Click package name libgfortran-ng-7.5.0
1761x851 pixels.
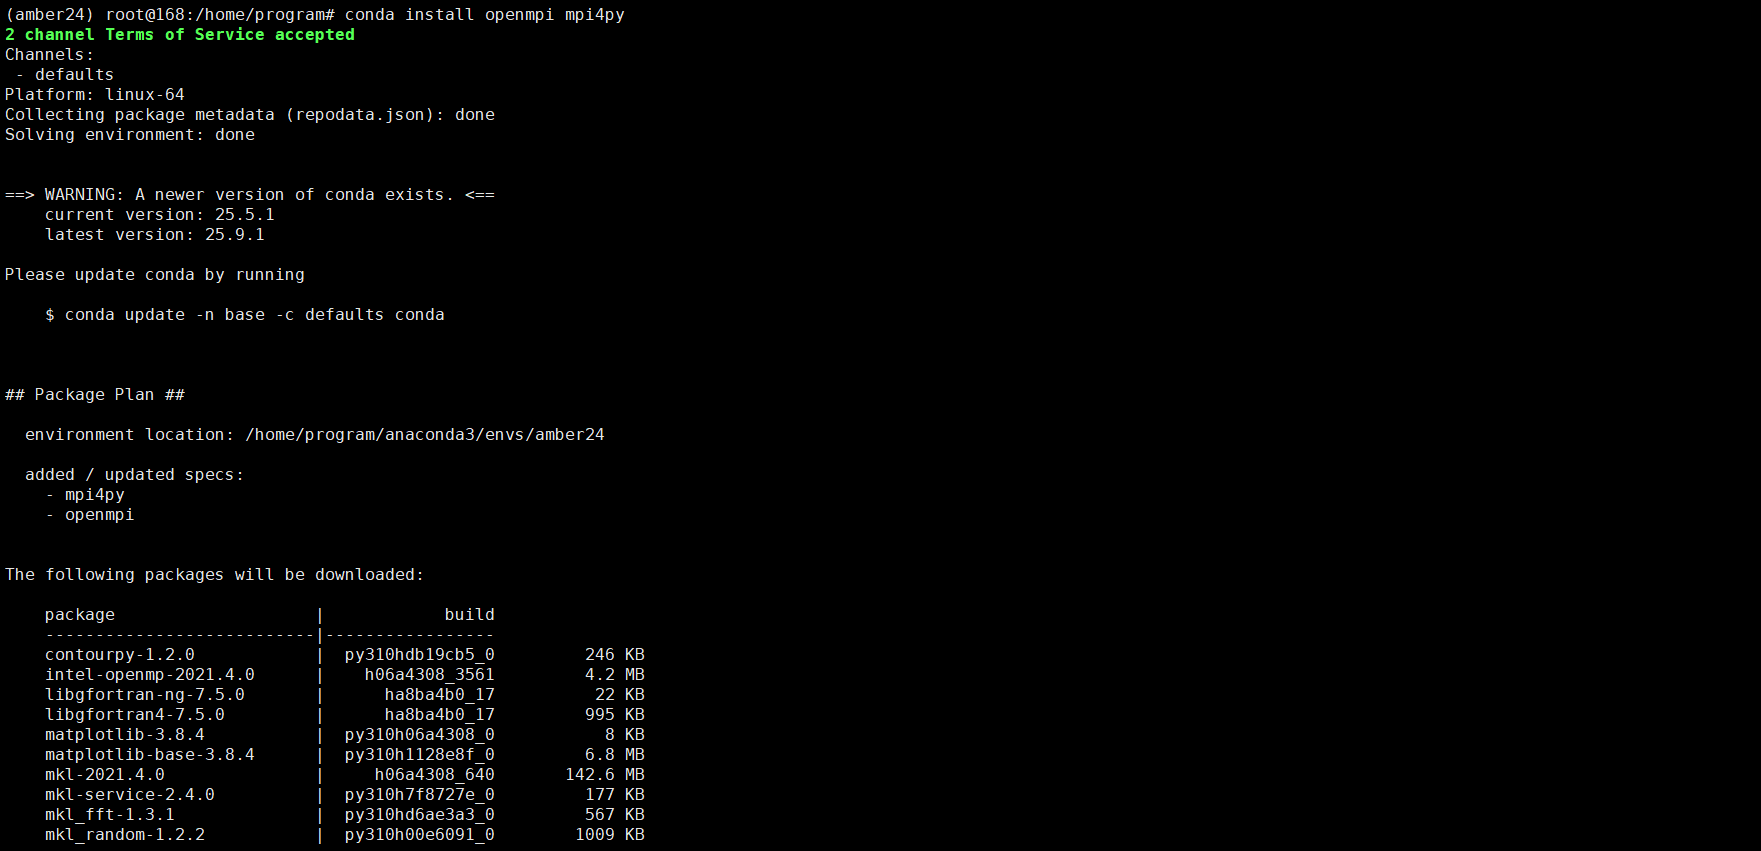pyautogui.click(x=145, y=695)
